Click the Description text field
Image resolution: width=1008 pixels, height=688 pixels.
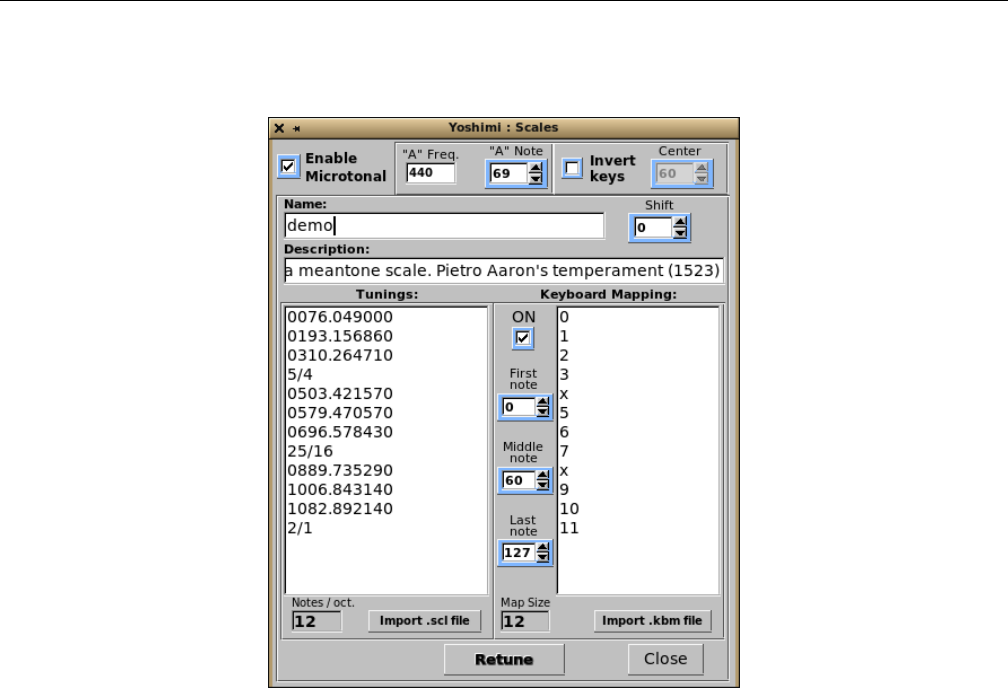coord(504,270)
